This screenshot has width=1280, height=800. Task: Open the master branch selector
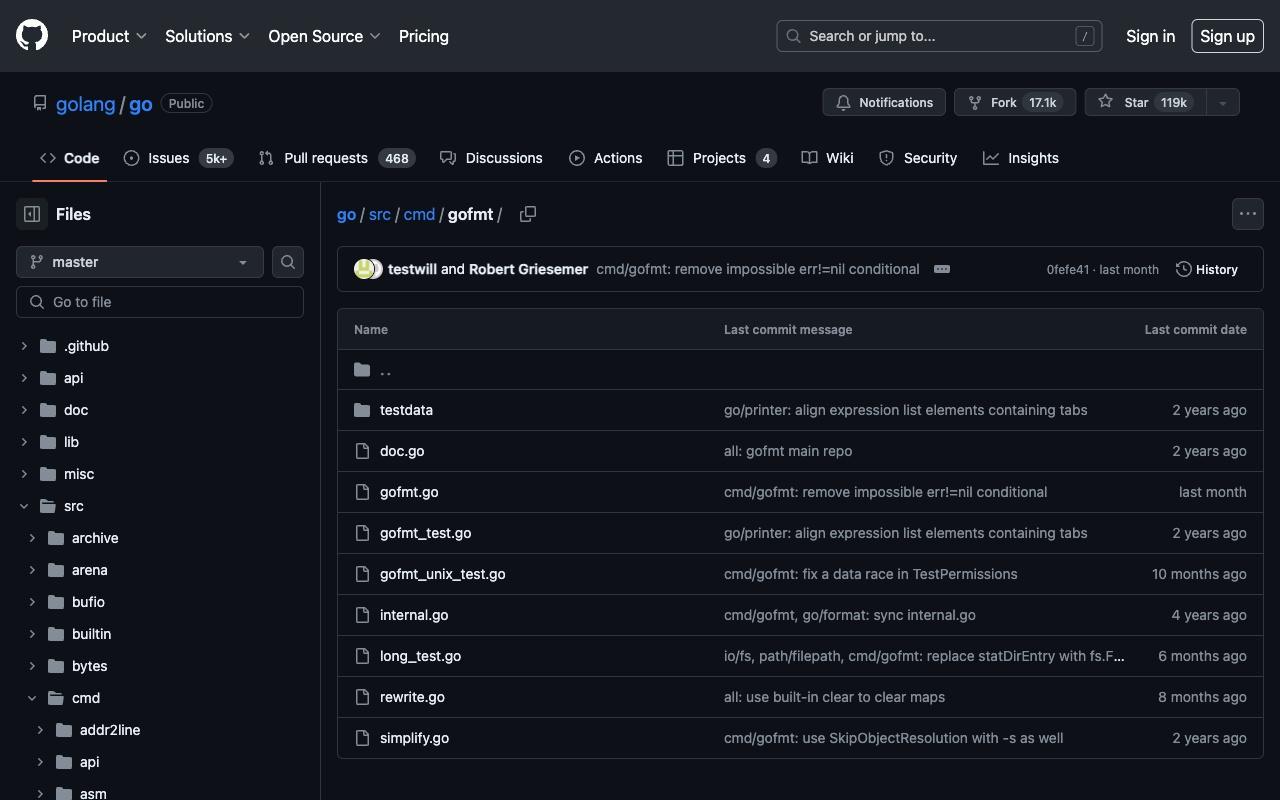[140, 262]
